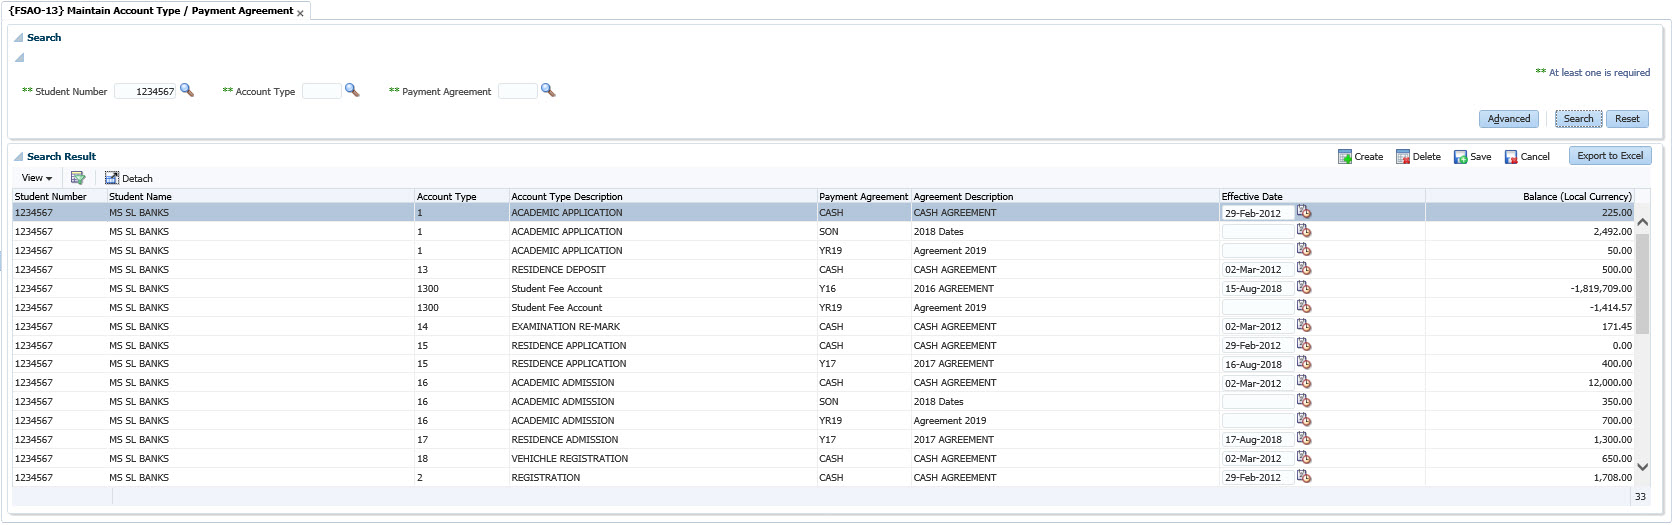
Task: Open the View dropdown menu
Action: pyautogui.click(x=37, y=178)
